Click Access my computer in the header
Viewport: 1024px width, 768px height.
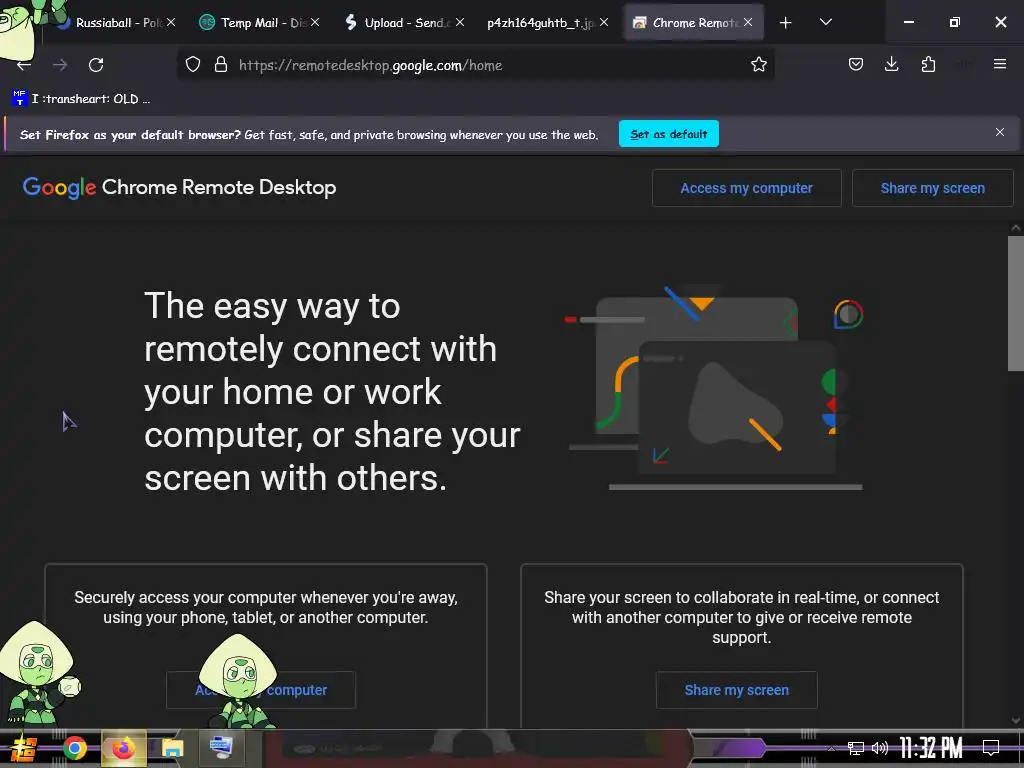click(746, 188)
